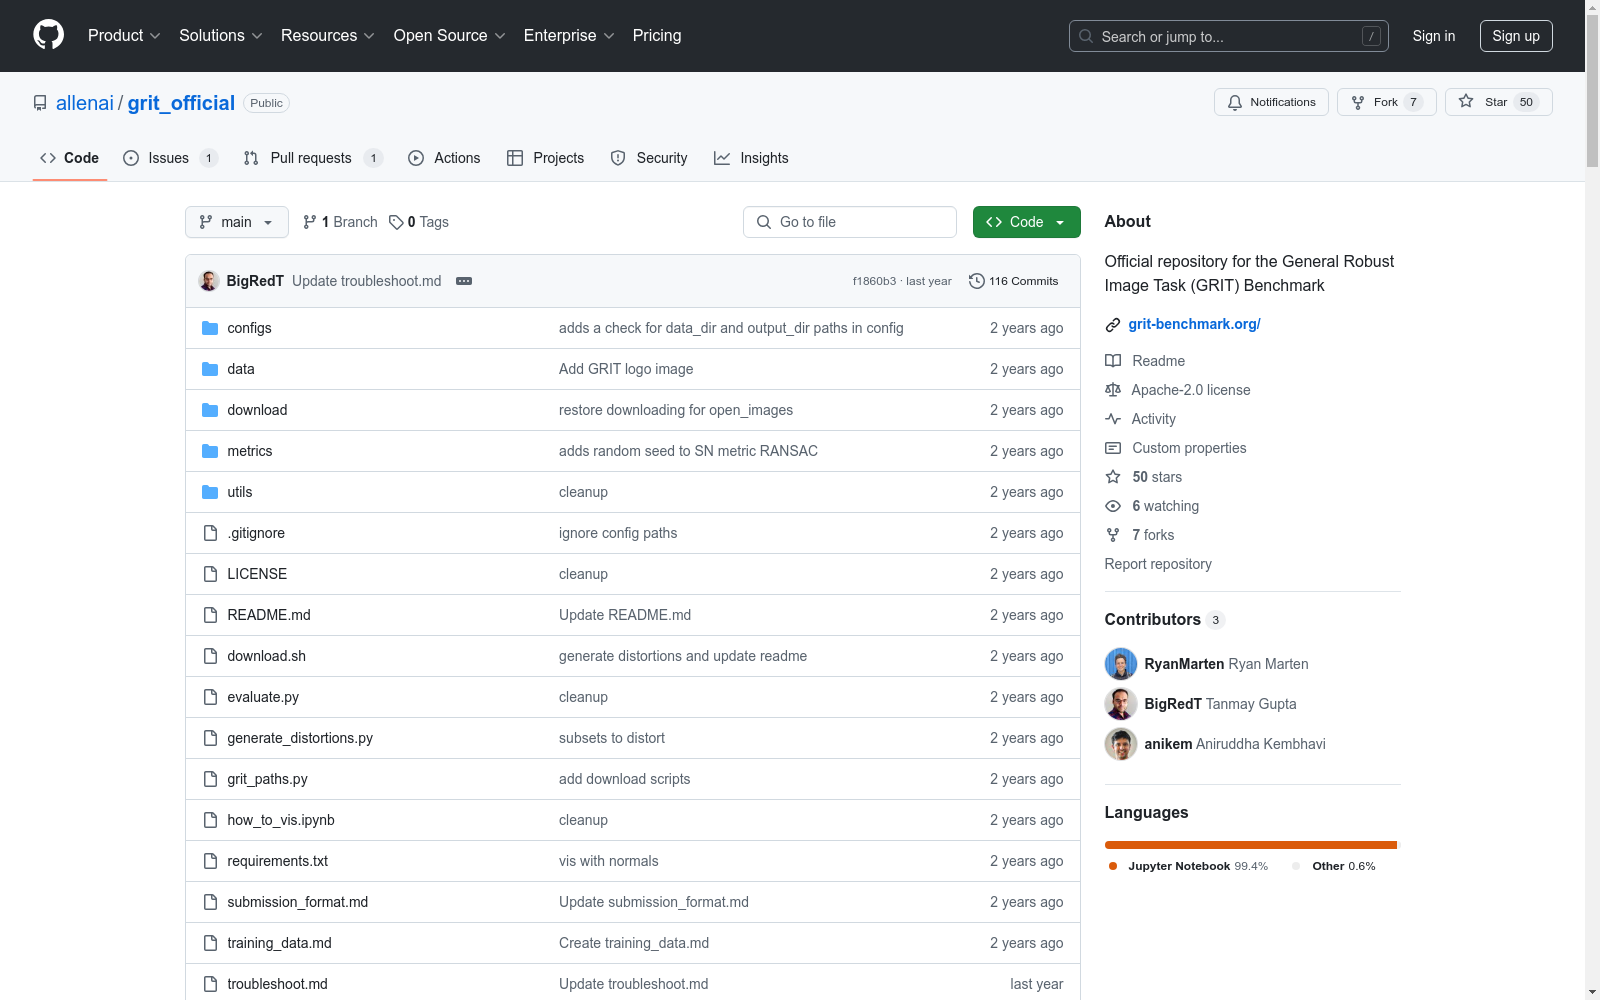Click the star icon next to 50 stars
Image resolution: width=1600 pixels, height=1000 pixels.
(1113, 477)
